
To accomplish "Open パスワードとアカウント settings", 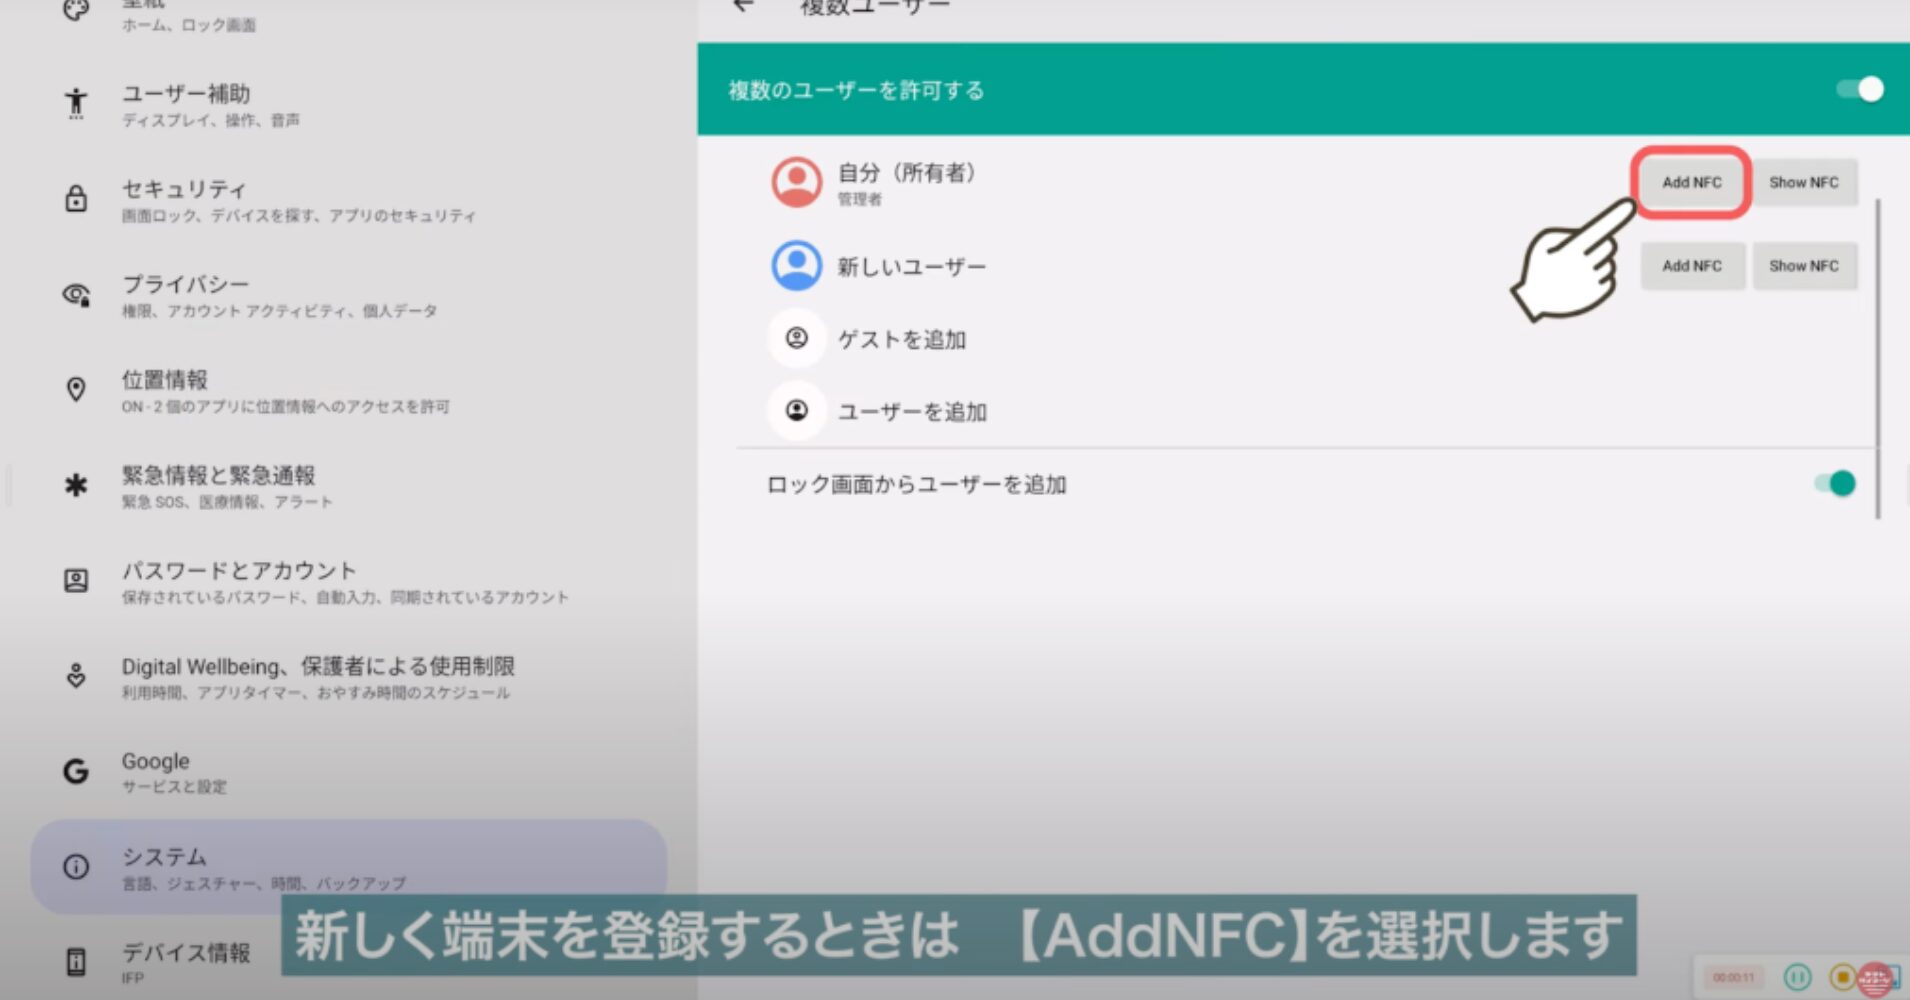I will point(238,581).
